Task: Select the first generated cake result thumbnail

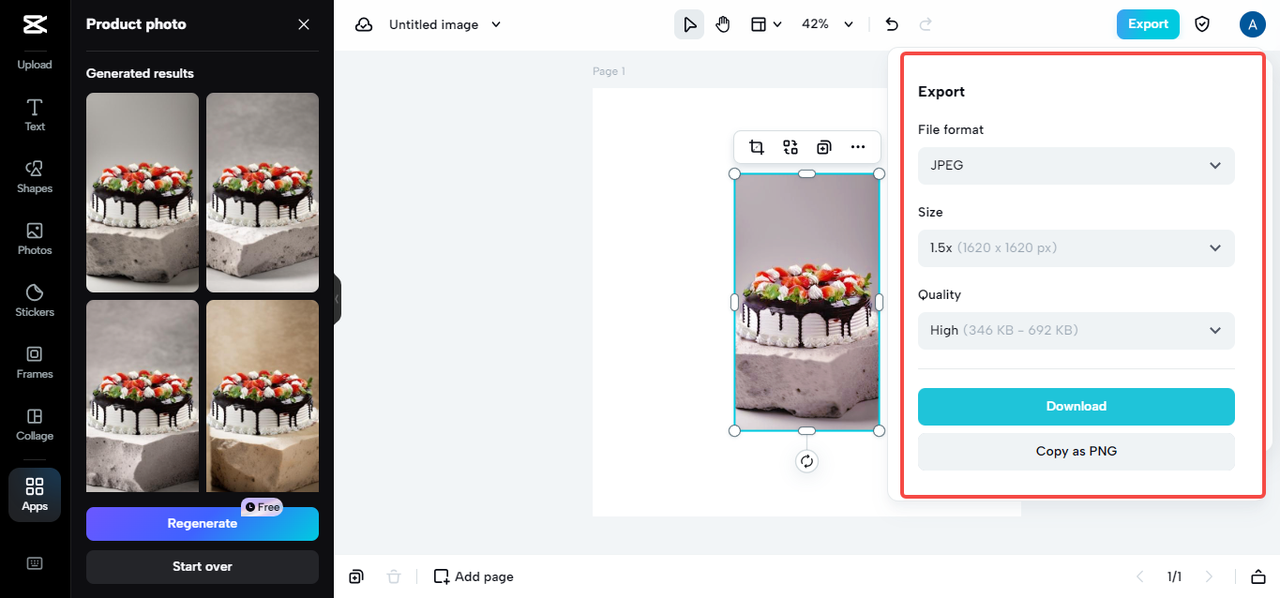Action: (x=142, y=193)
